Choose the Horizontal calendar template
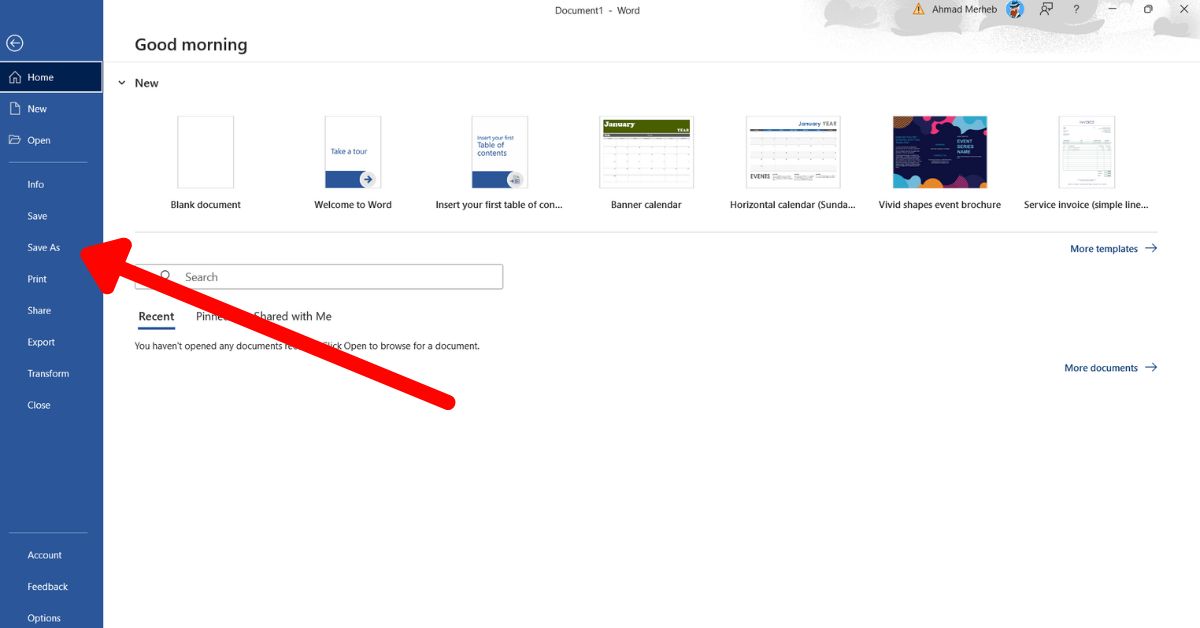Screen dimensions: 1200x628 point(793,163)
